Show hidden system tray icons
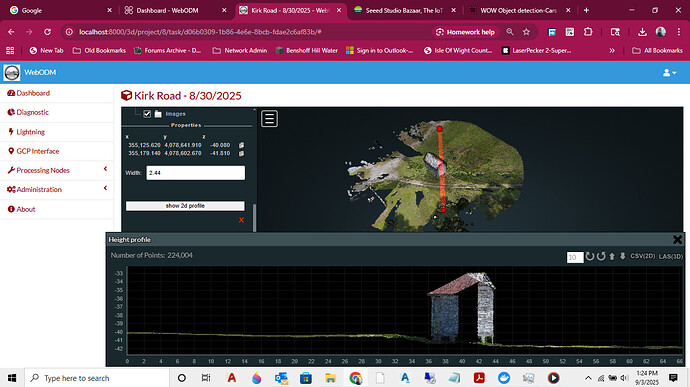 [588, 378]
